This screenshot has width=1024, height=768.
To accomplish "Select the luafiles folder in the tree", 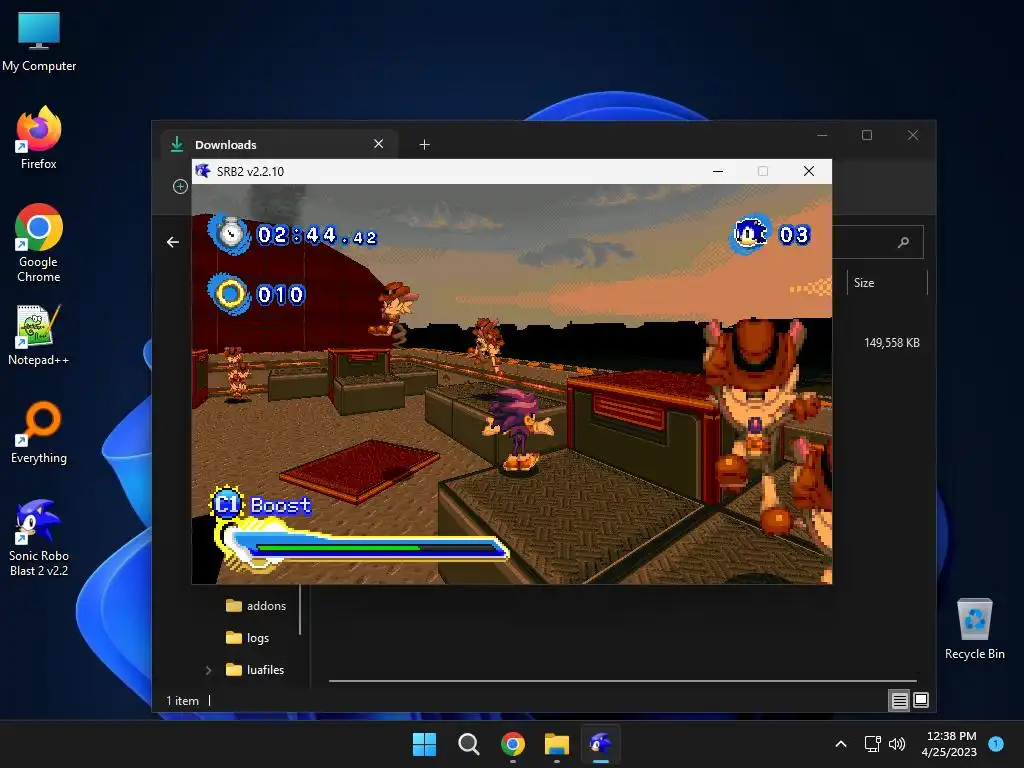I will (255, 670).
